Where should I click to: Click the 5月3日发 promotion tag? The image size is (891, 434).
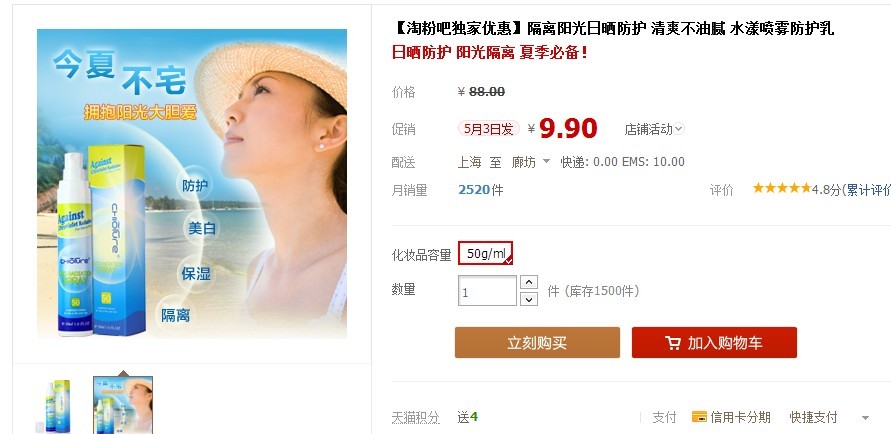(489, 129)
